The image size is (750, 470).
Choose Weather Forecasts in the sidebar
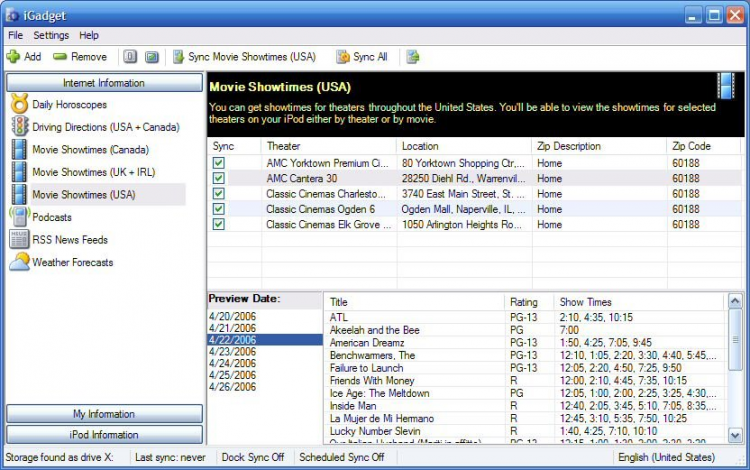click(x=72, y=263)
